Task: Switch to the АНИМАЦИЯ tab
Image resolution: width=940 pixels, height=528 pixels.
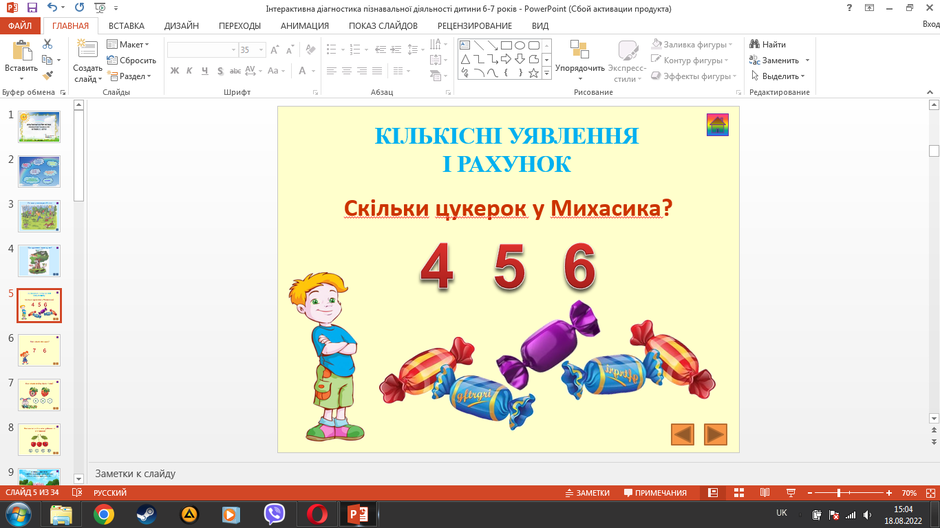Action: [305, 26]
